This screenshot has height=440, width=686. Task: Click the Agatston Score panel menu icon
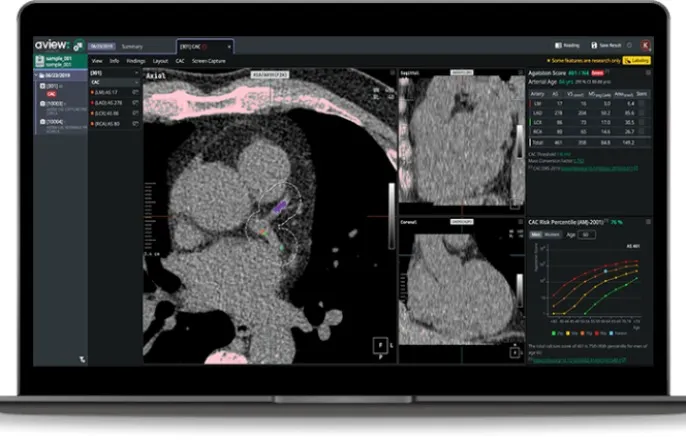(x=648, y=73)
